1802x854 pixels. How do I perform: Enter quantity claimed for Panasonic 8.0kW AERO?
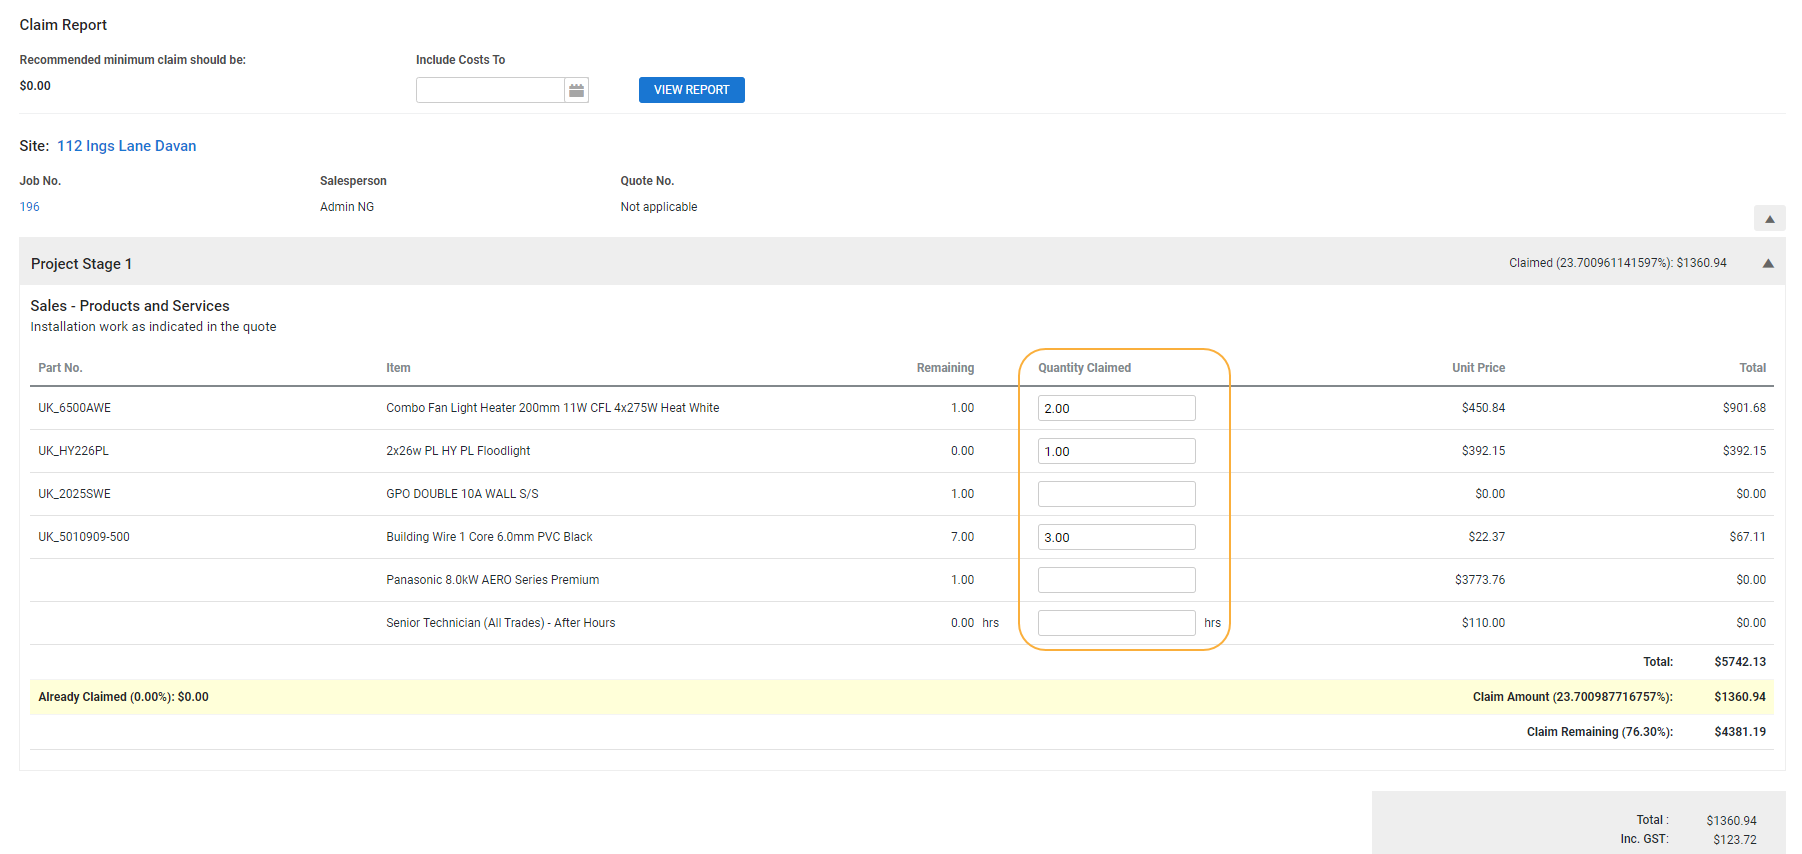[x=1116, y=580]
